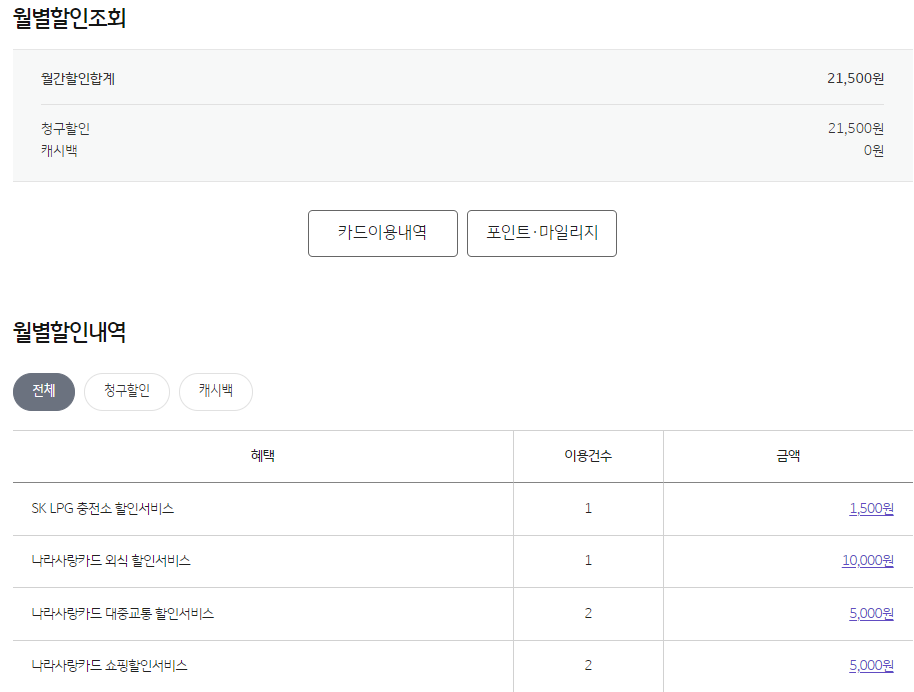914x692 pixels.
Task: Click usage count 1 for 외식 할인서비스 row
Action: pyautogui.click(x=588, y=561)
